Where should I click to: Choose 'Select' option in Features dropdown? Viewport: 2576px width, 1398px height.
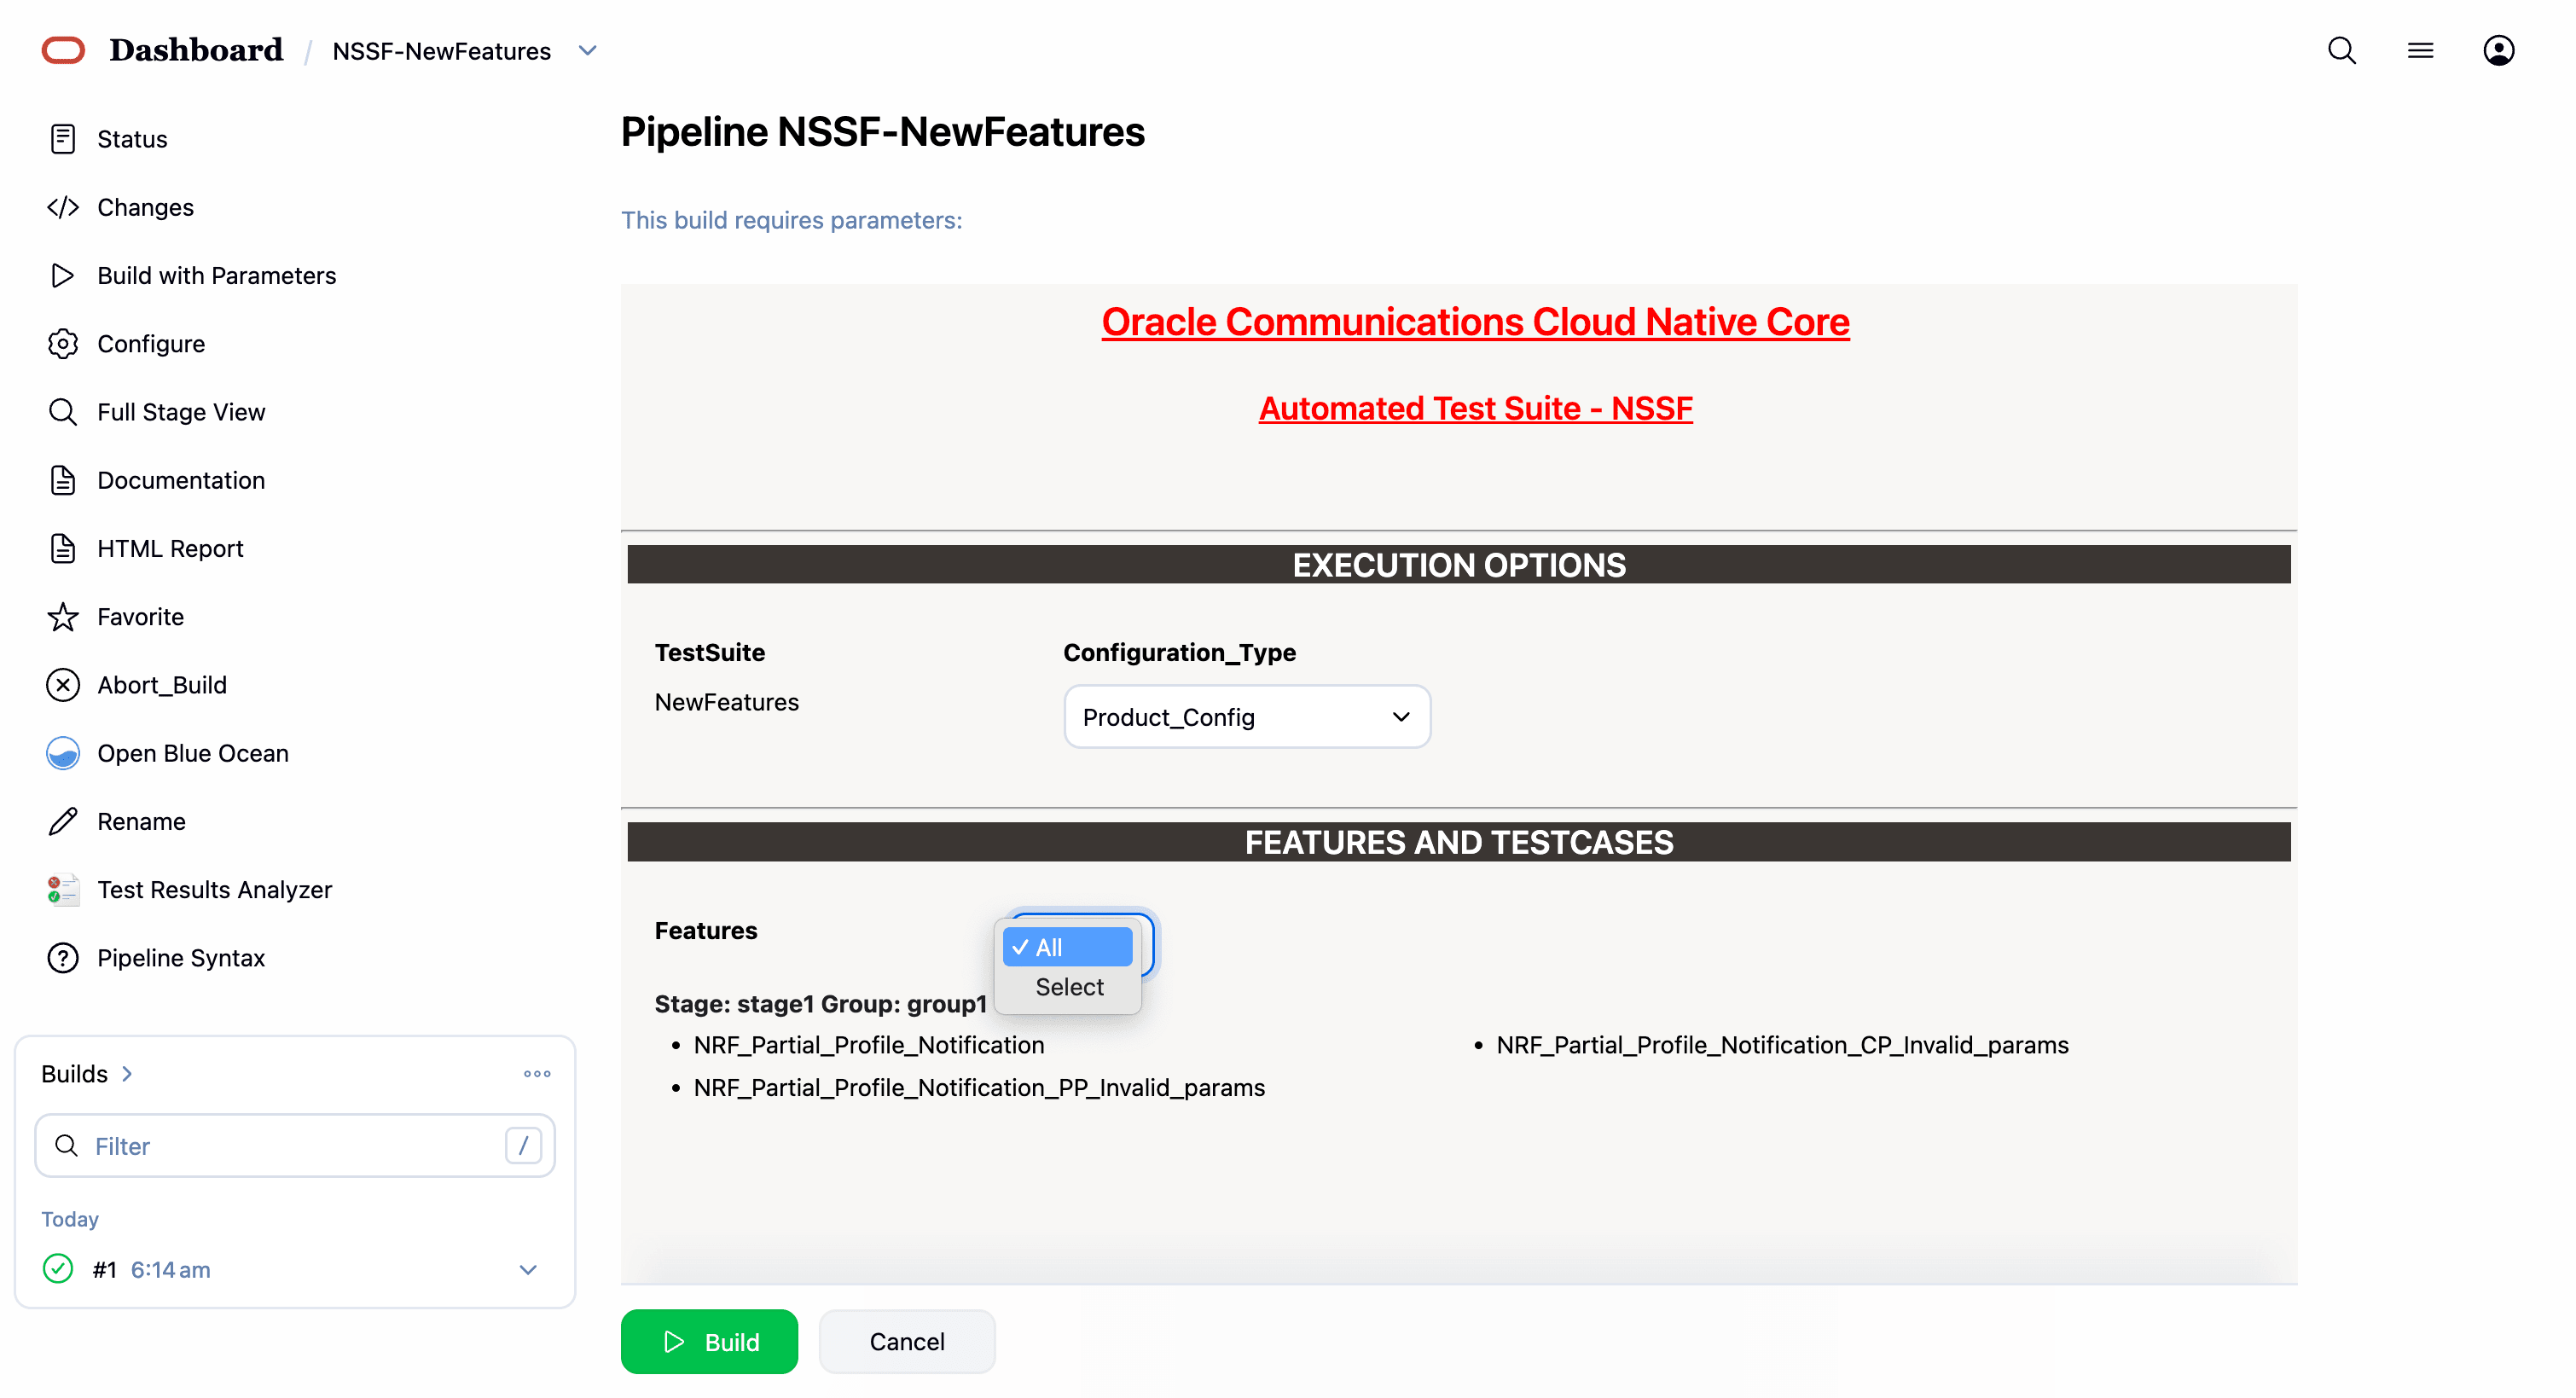click(1068, 987)
